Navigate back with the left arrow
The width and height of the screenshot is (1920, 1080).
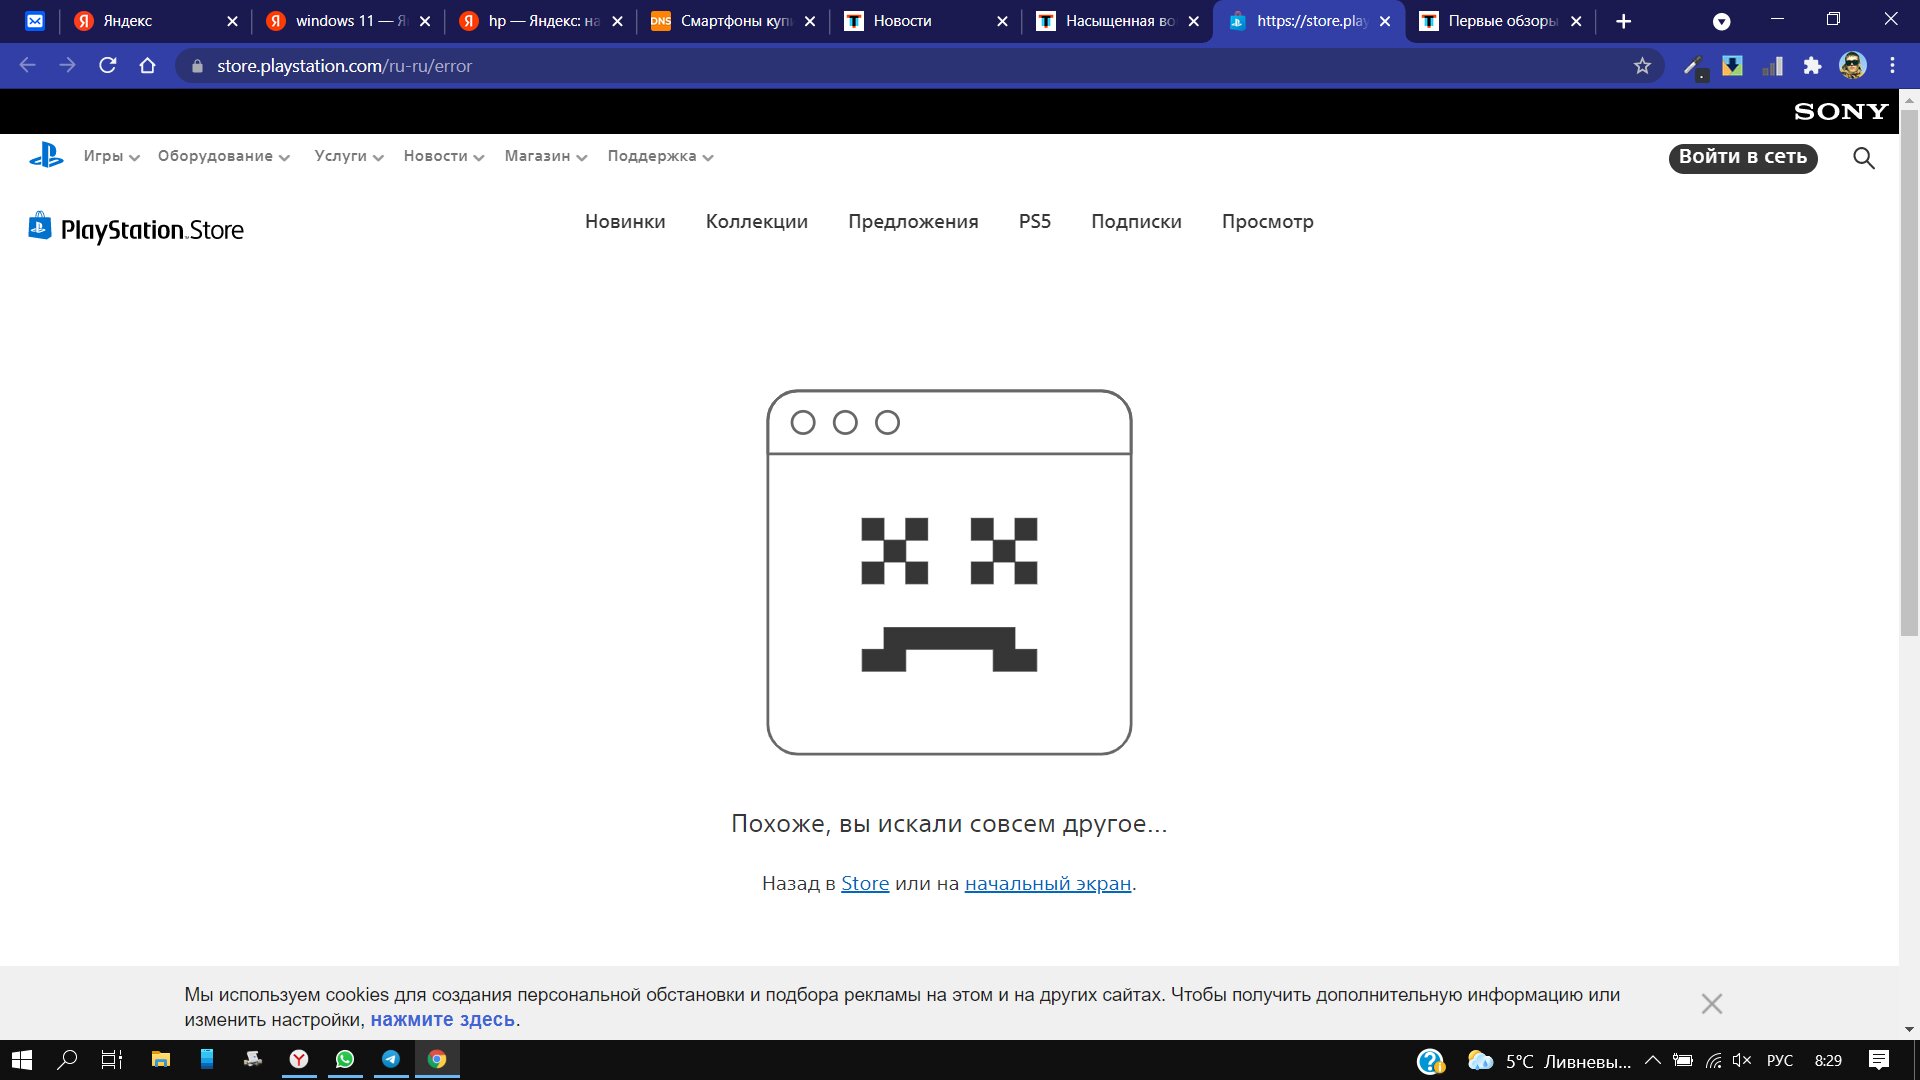[28, 66]
